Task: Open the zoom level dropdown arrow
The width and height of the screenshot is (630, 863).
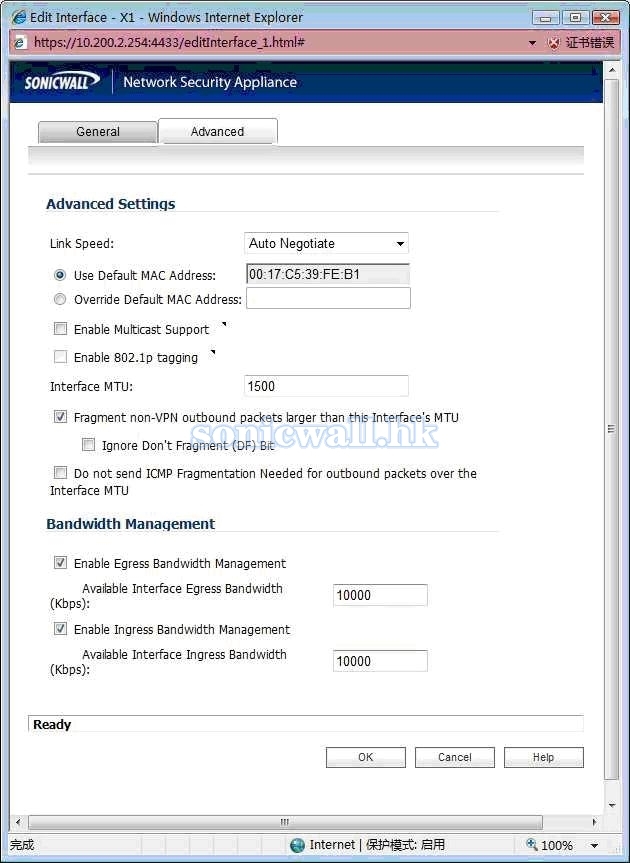Action: 594,845
